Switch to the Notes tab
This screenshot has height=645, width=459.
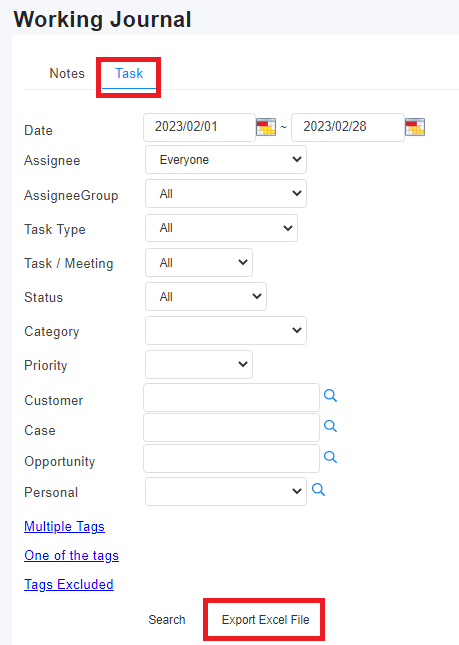point(67,73)
